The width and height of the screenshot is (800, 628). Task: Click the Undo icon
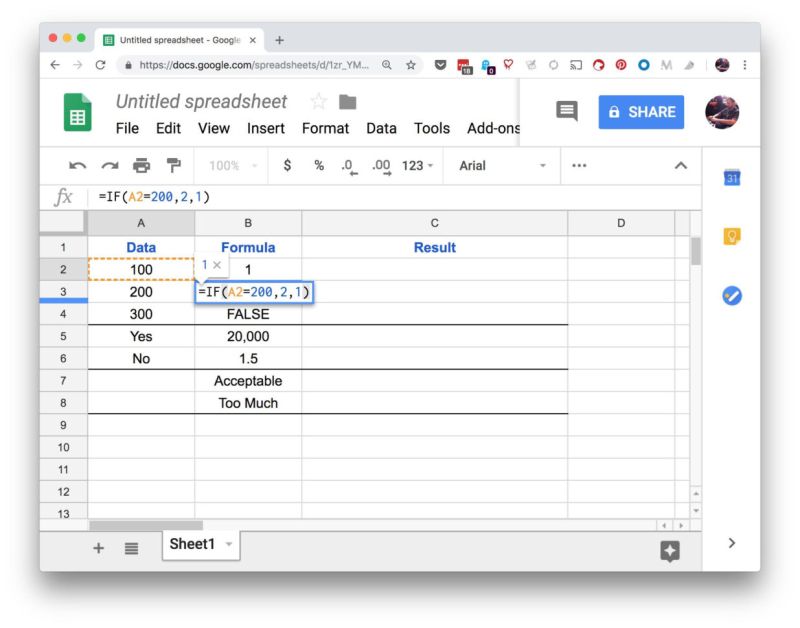coord(76,166)
